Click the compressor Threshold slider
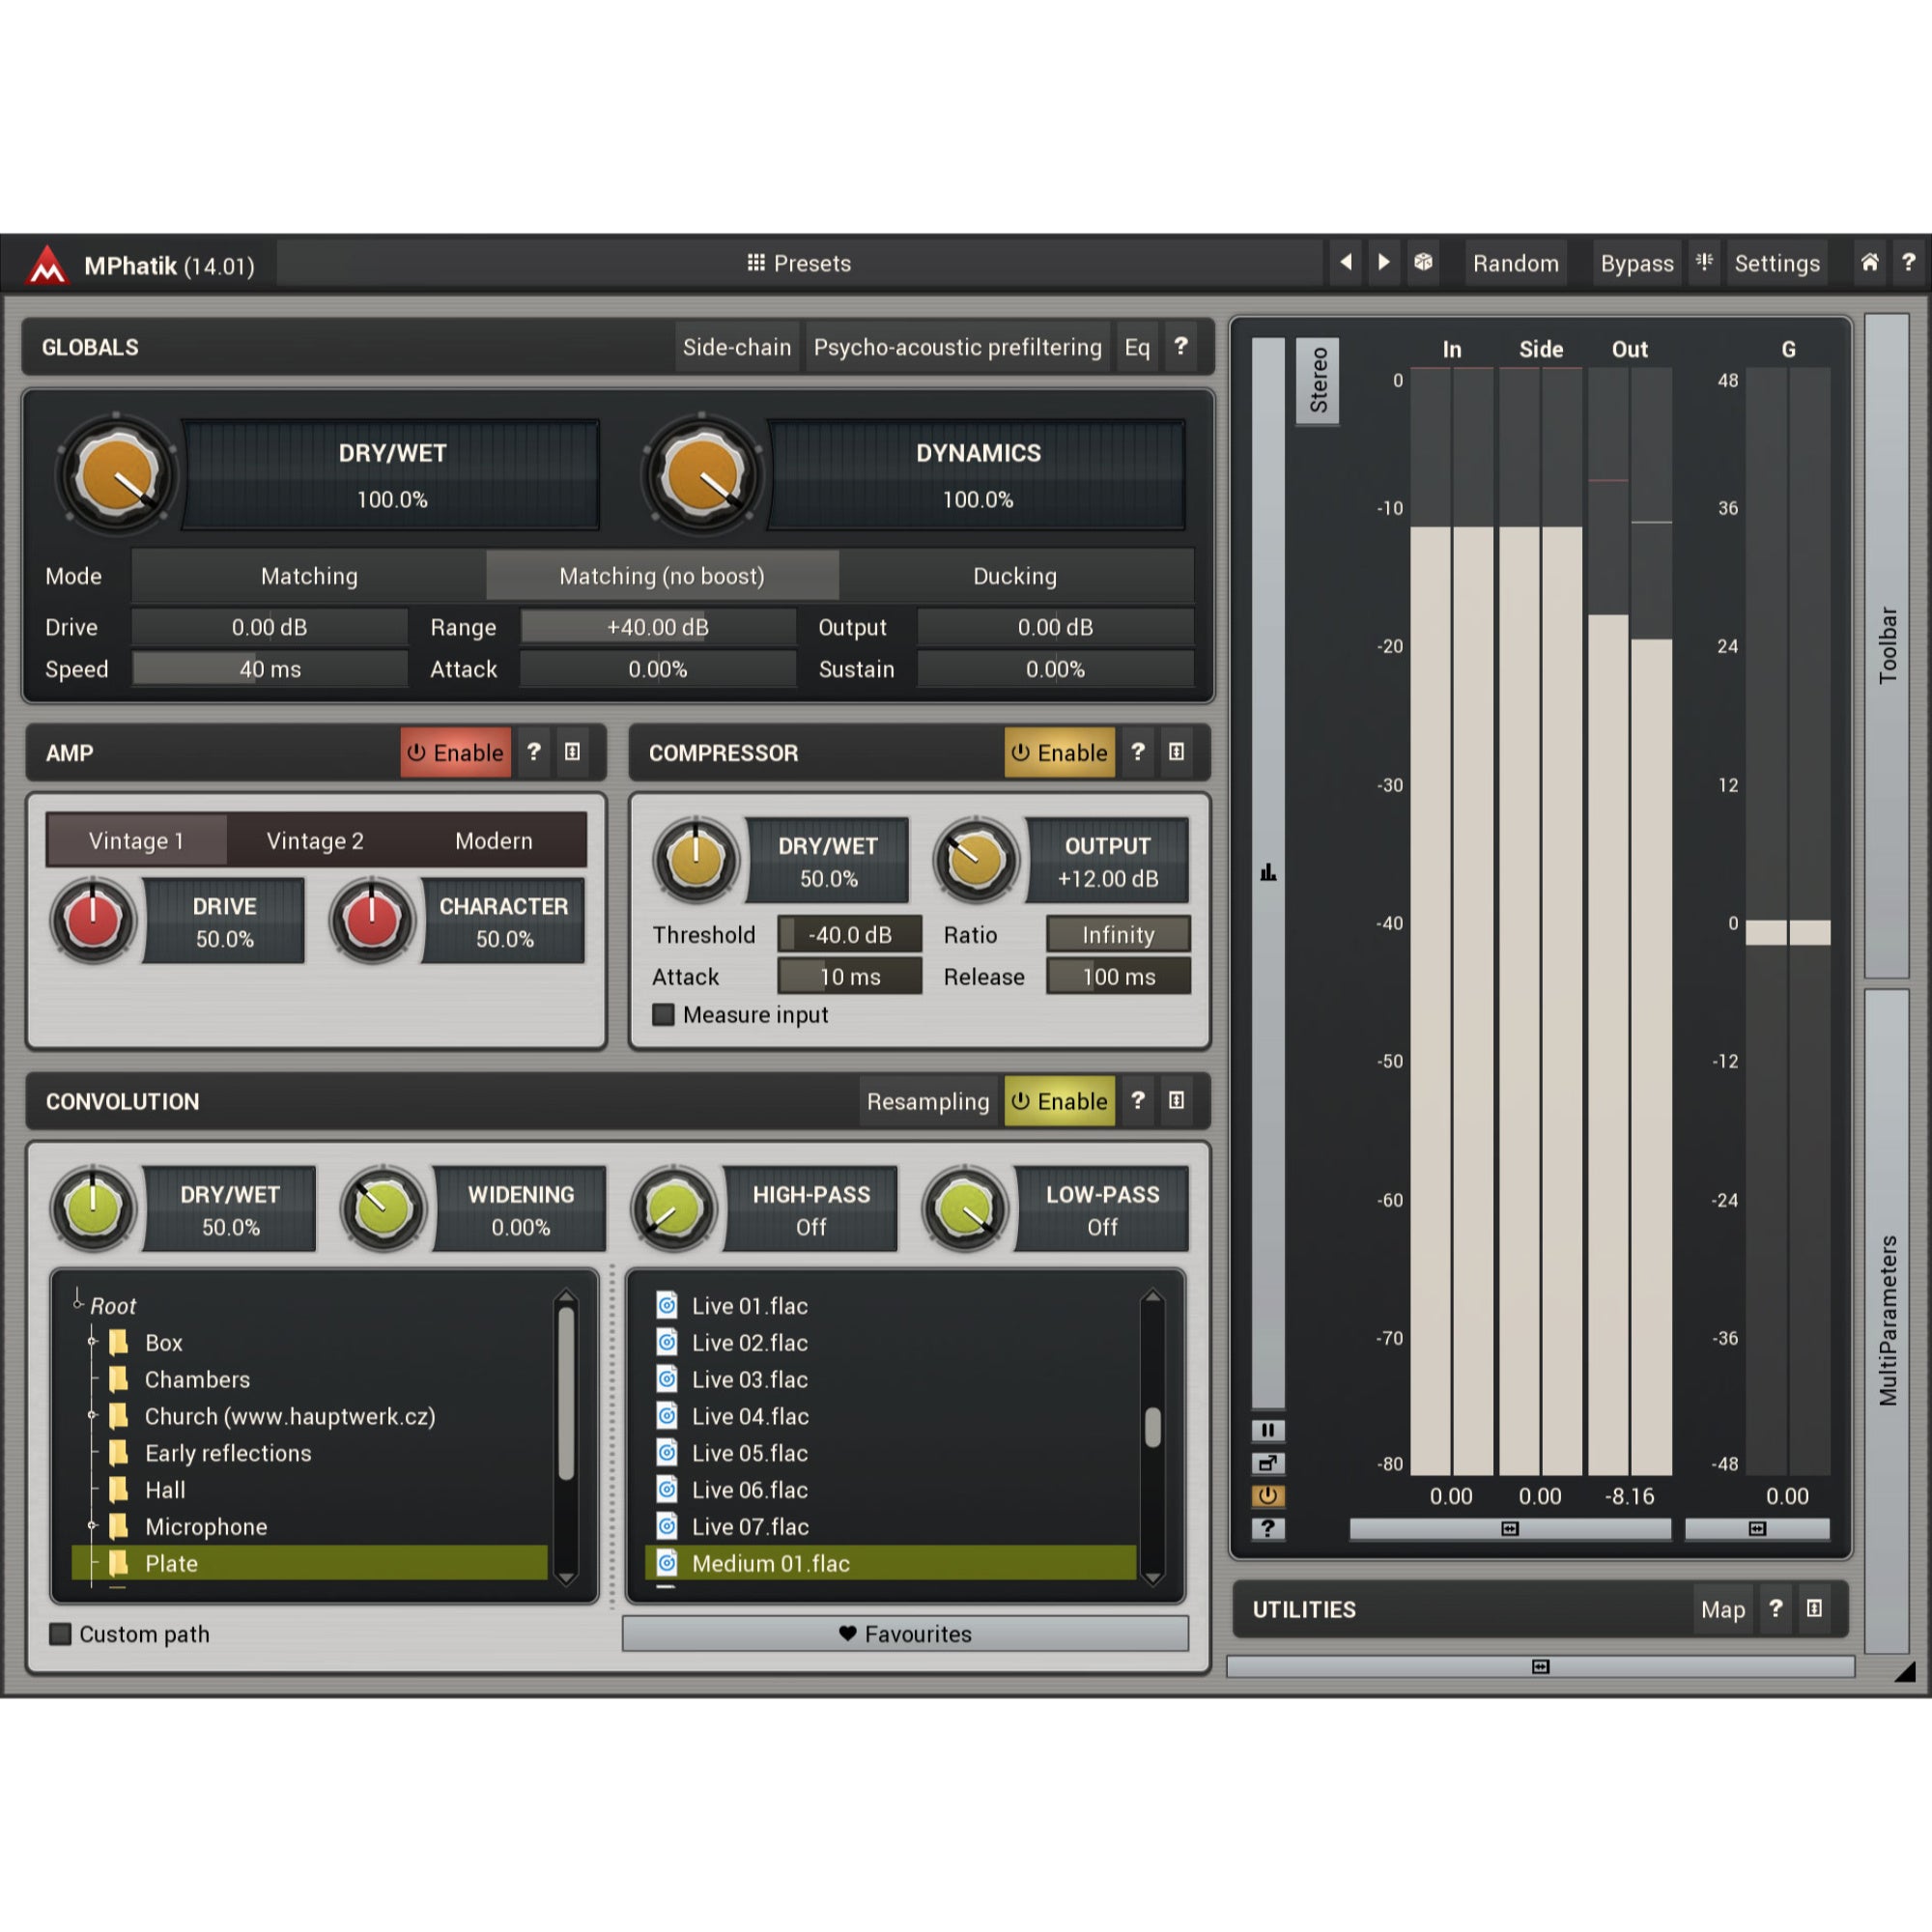The height and width of the screenshot is (1932, 1932). pos(850,934)
